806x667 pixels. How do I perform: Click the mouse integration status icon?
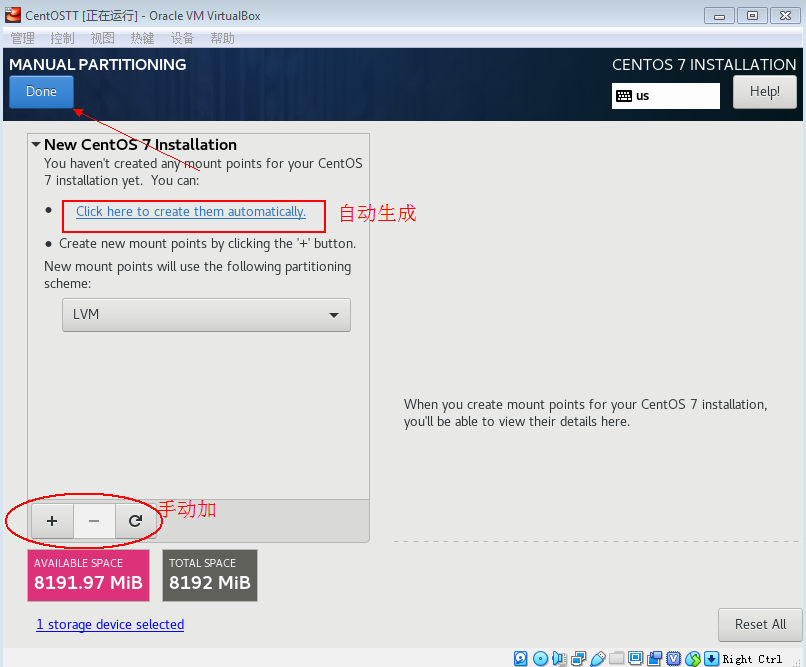(693, 658)
